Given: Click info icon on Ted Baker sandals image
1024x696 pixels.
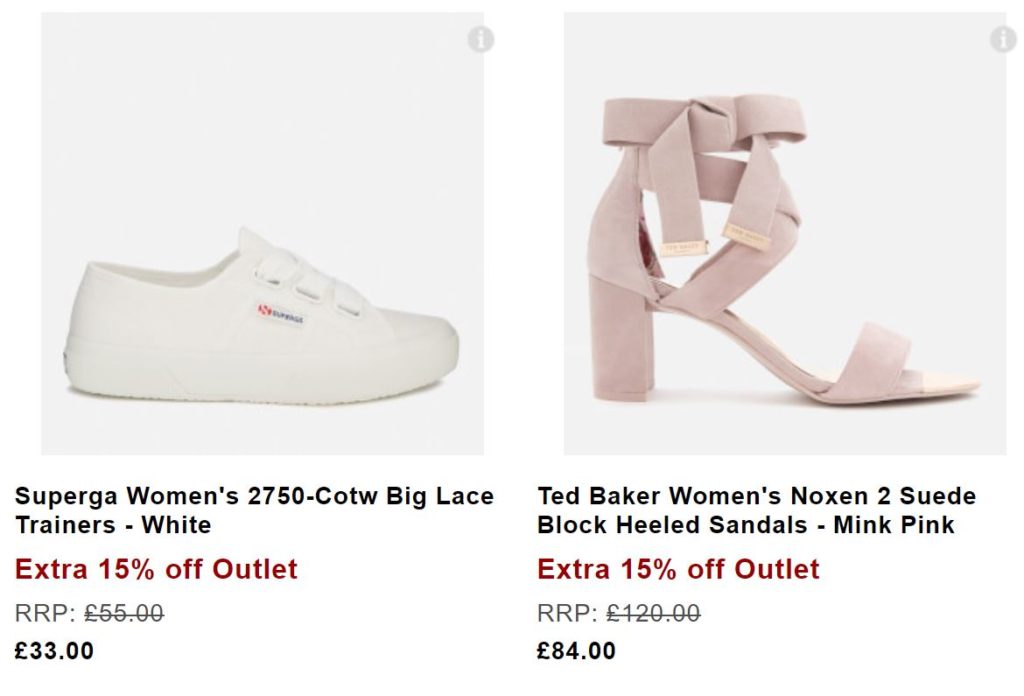Looking at the screenshot, I should 1003,40.
